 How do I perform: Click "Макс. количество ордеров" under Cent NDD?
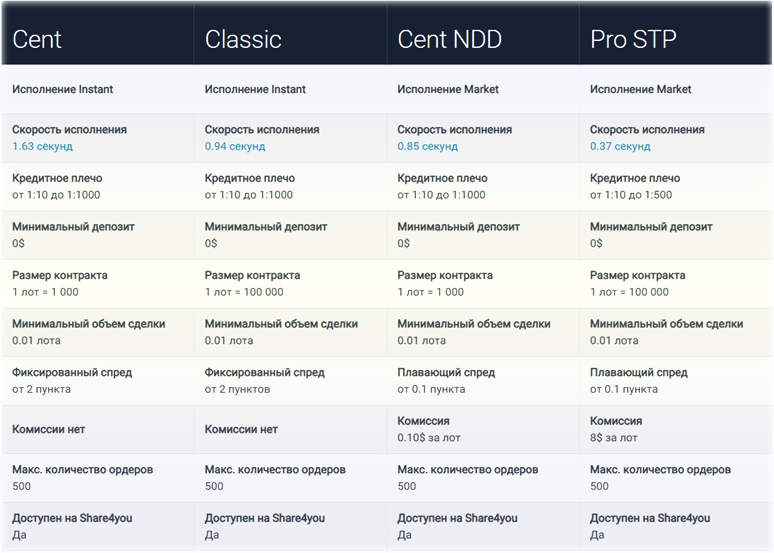point(467,470)
